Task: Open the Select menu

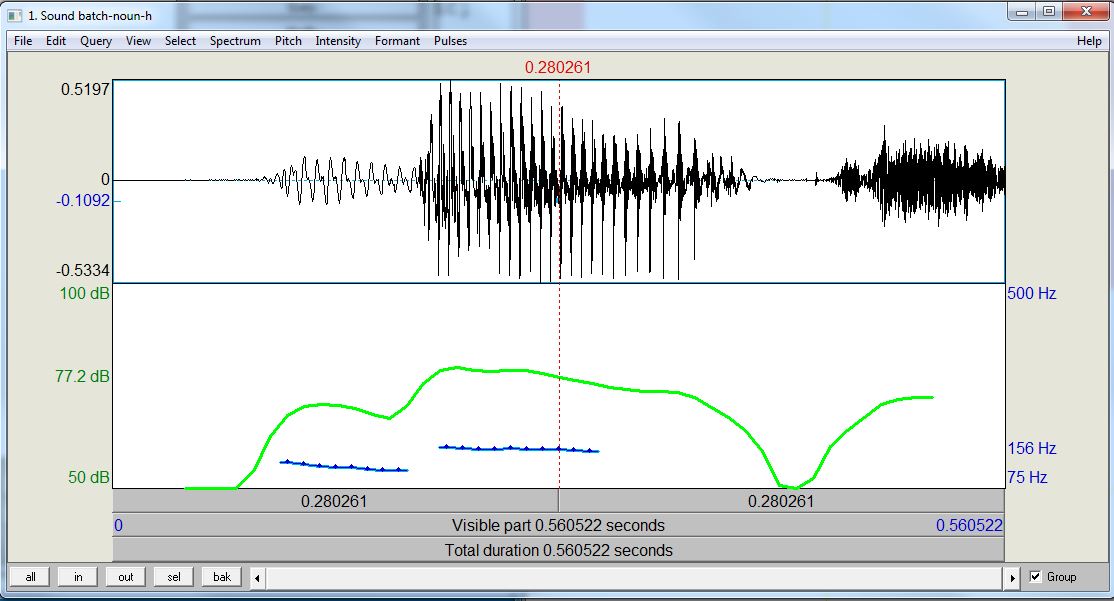Action: [180, 40]
